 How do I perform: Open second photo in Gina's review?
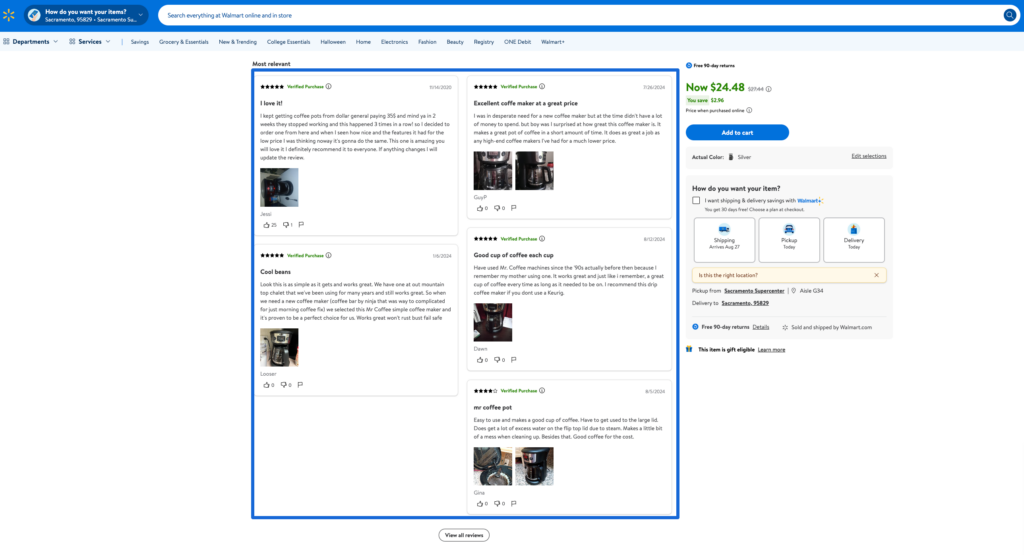(x=534, y=466)
